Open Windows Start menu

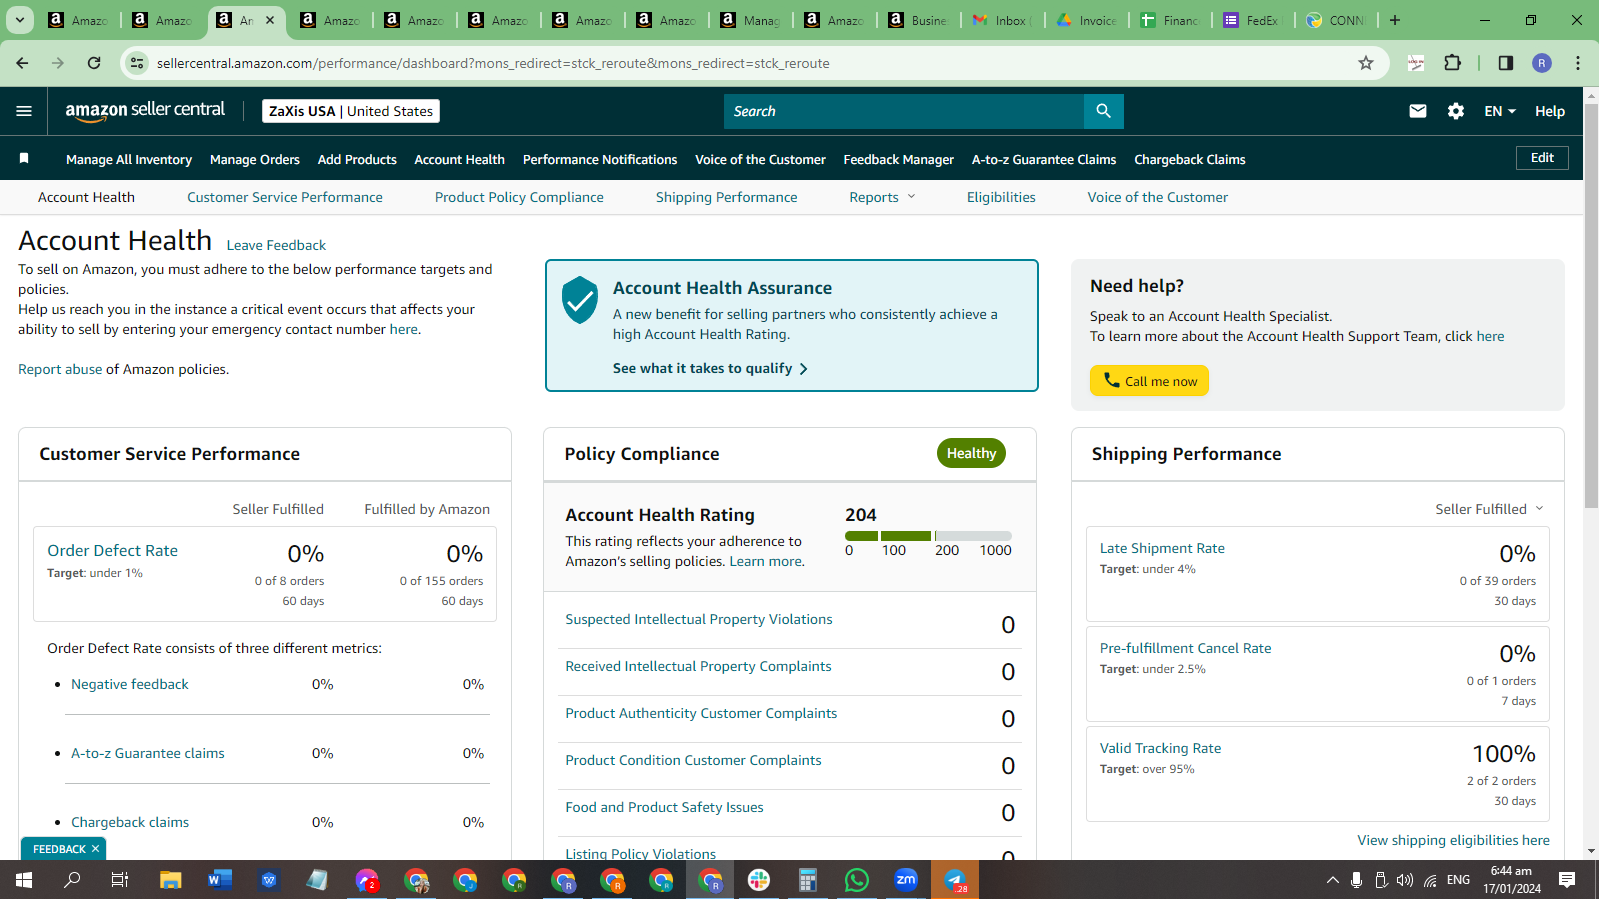pyautogui.click(x=24, y=880)
